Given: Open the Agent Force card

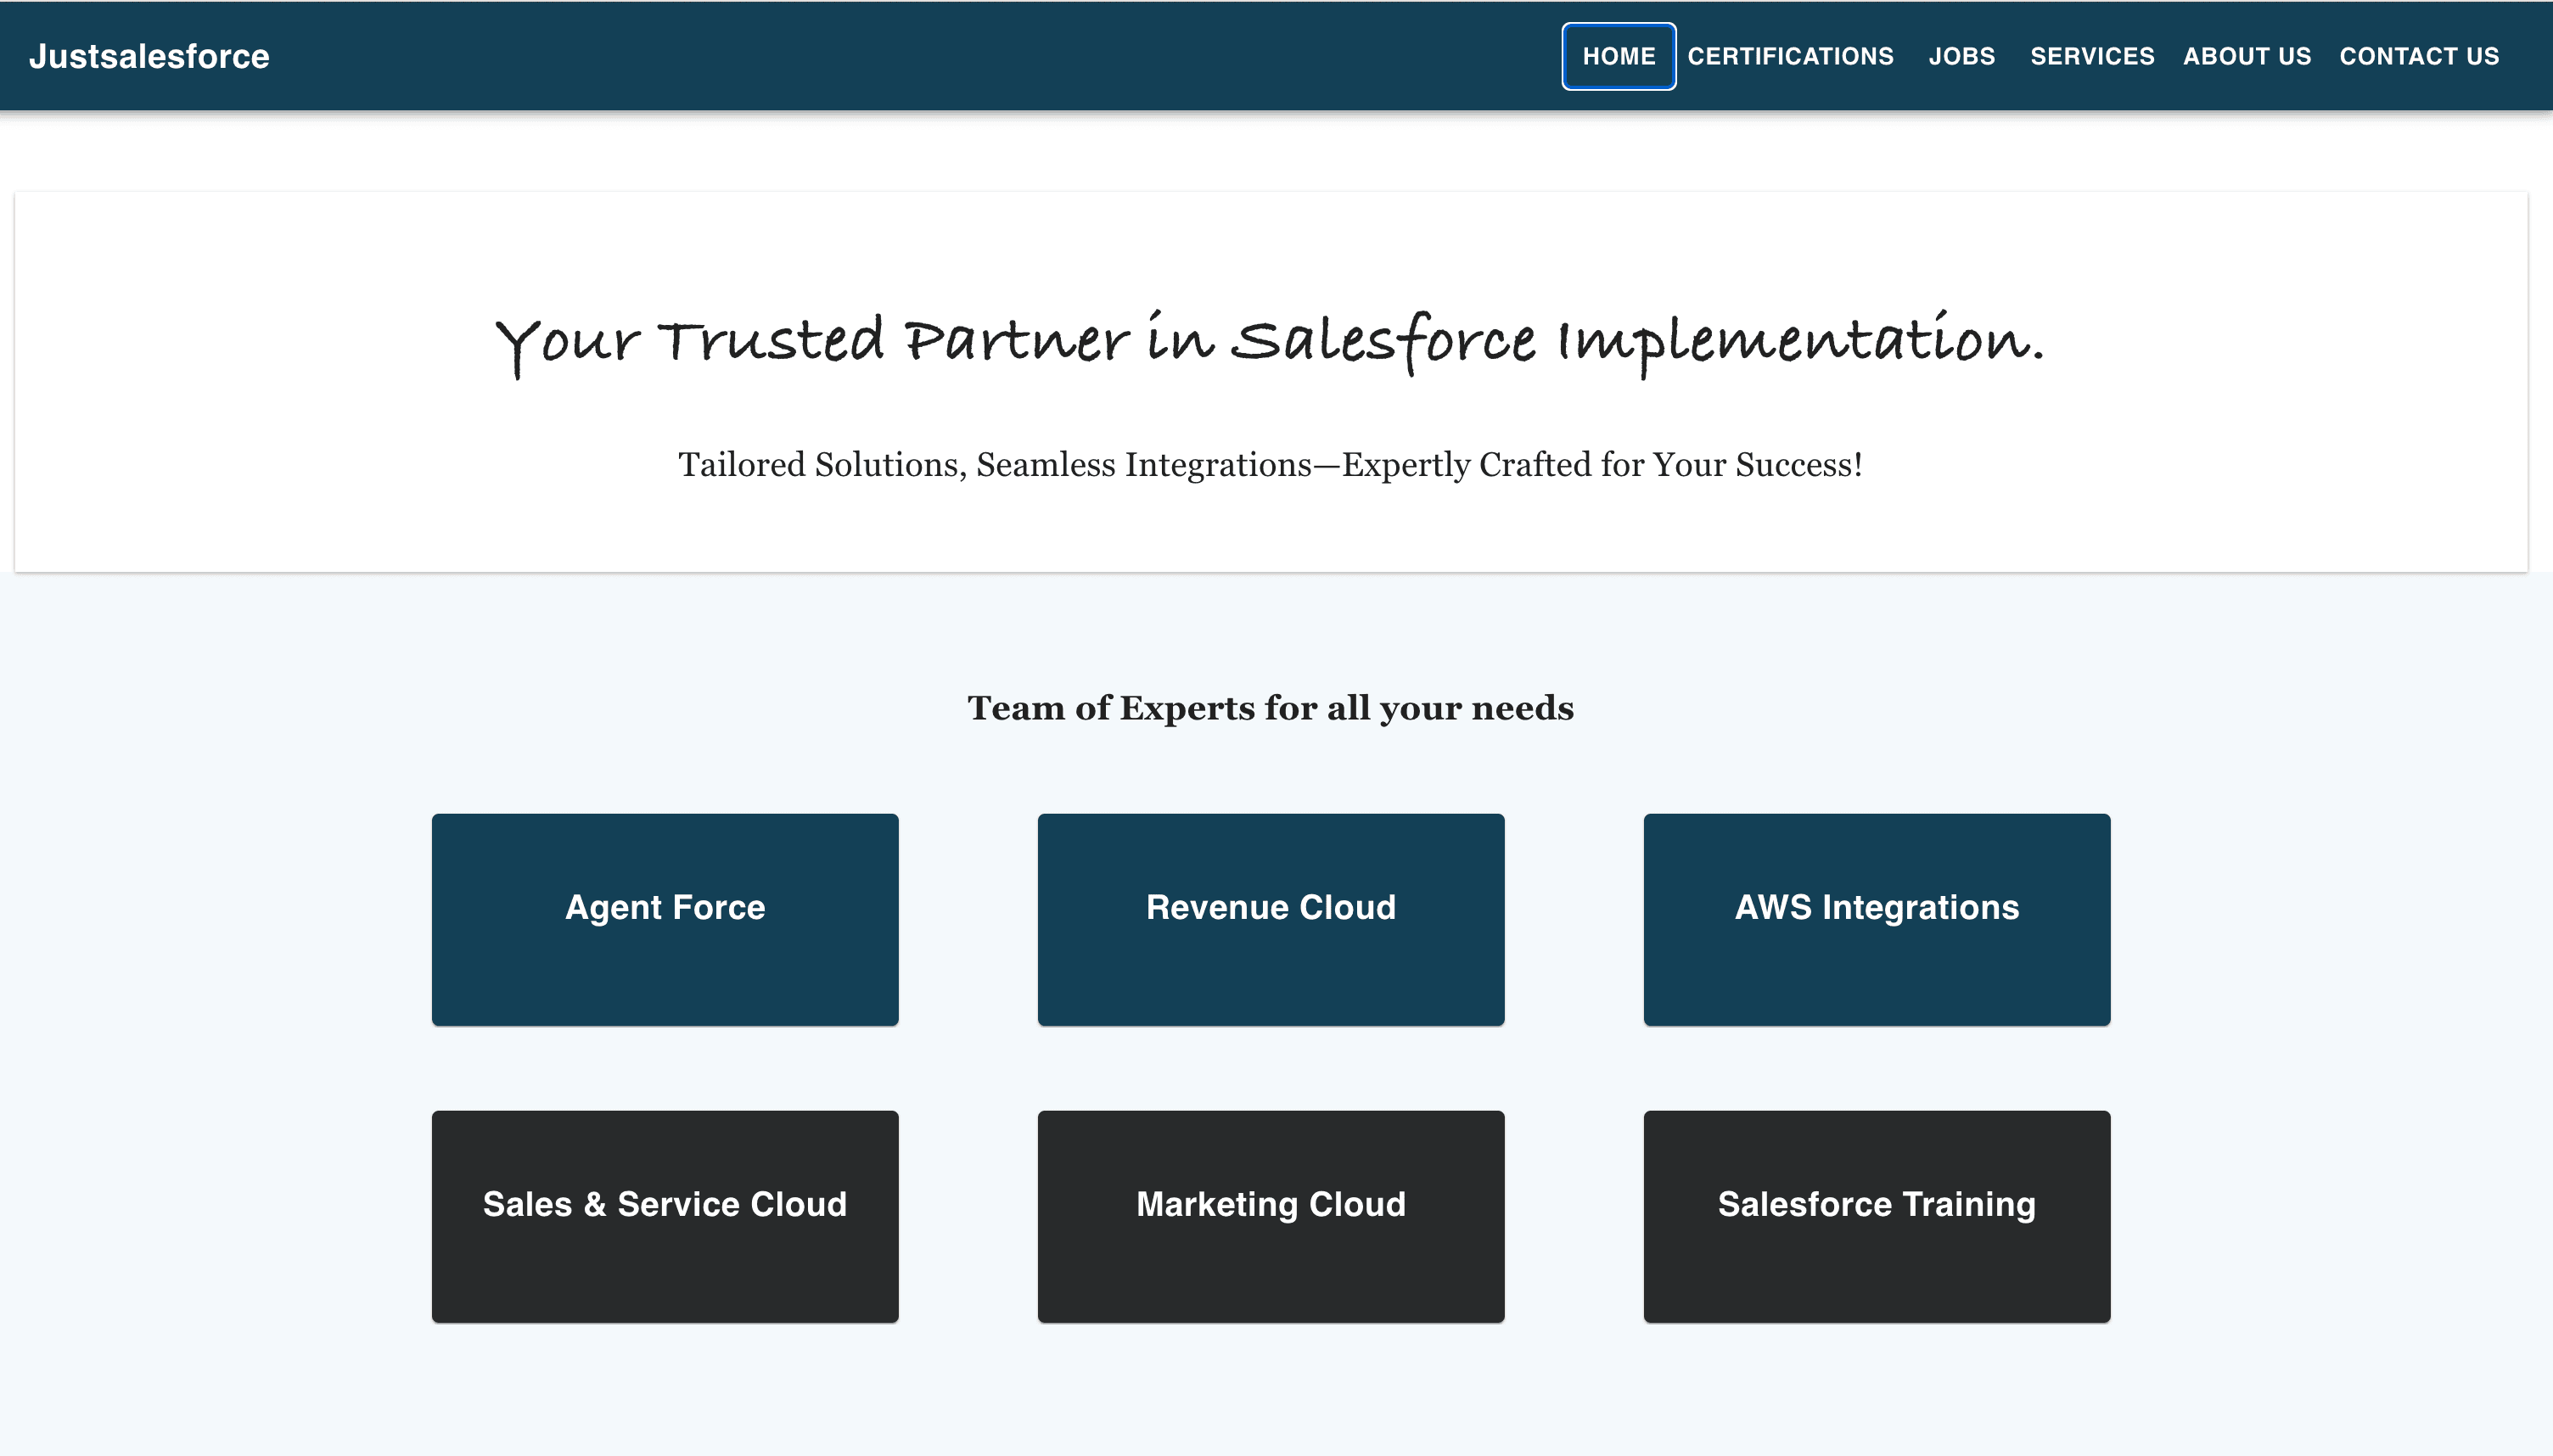Looking at the screenshot, I should pyautogui.click(x=665, y=919).
